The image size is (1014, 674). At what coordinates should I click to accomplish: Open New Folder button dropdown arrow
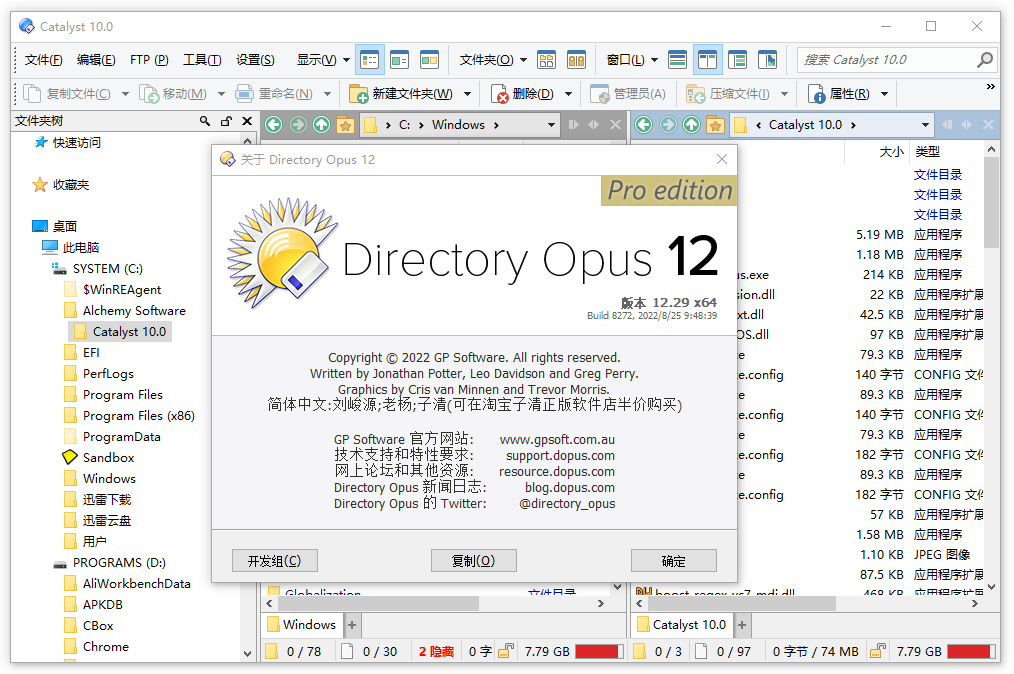click(468, 94)
